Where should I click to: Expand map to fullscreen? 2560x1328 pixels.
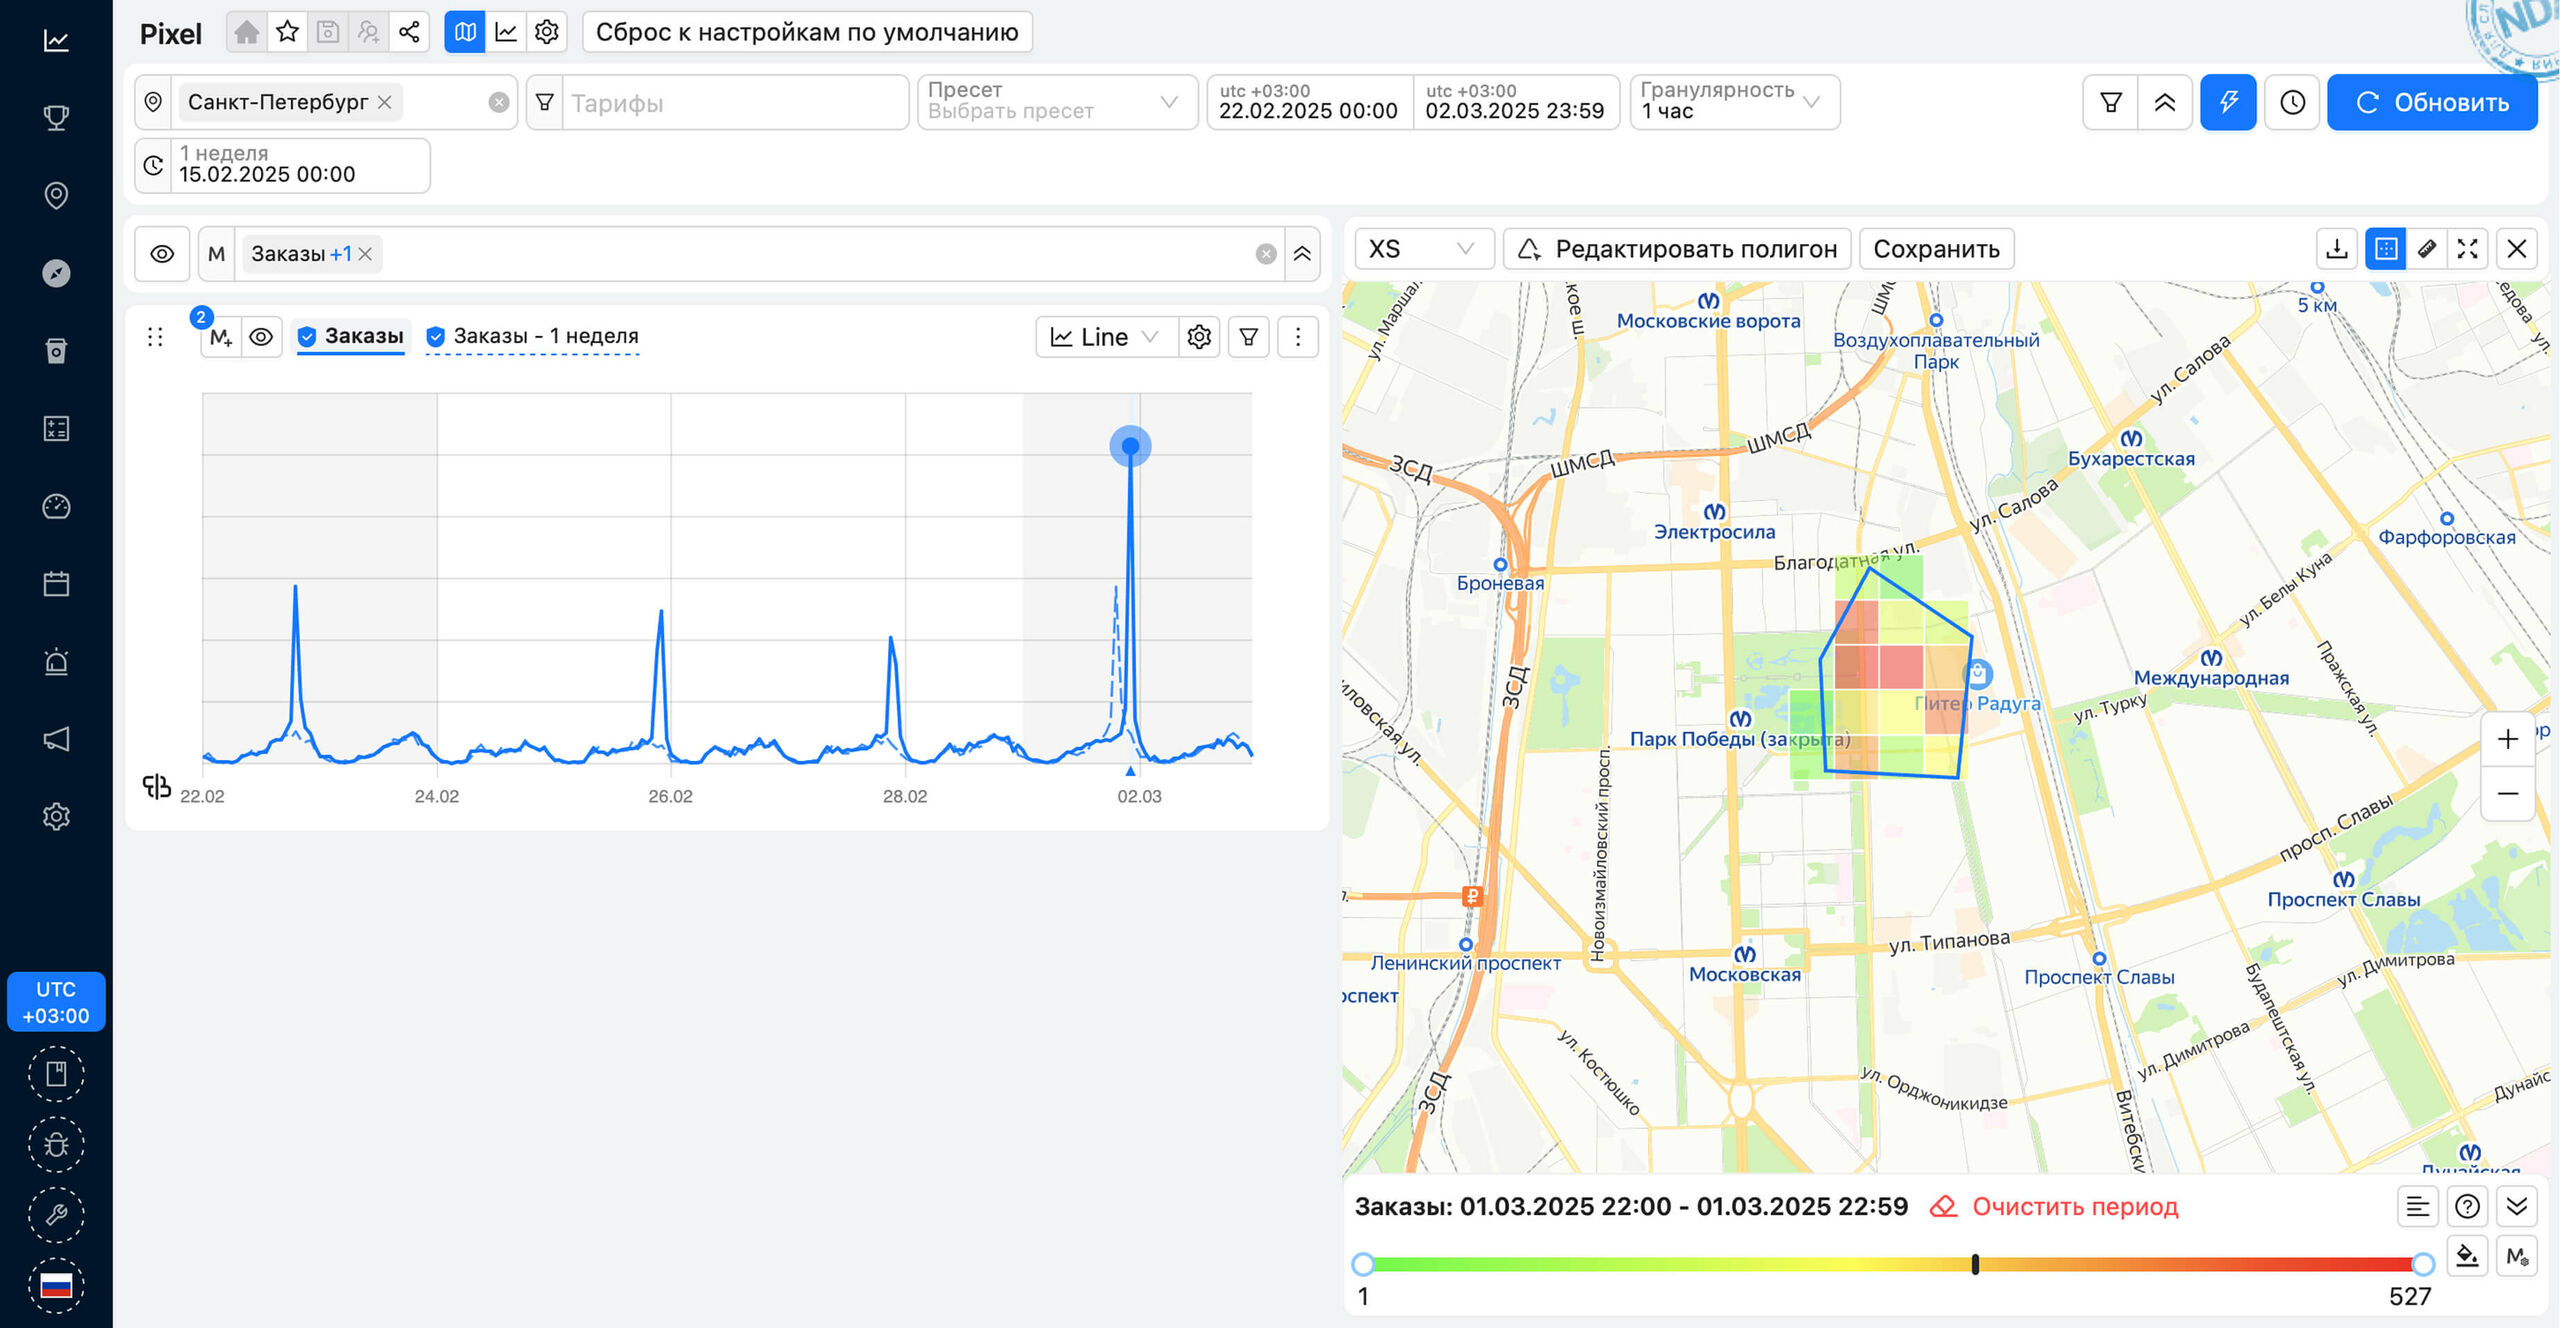[2468, 249]
